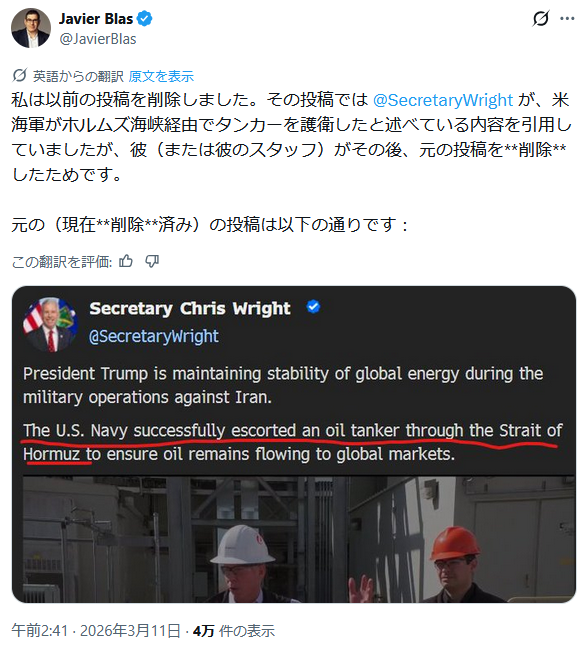Image resolution: width=588 pixels, height=652 pixels.
Task: Open the post timestamp 午前2:41 · 2026年3月11日
Action: click(96, 631)
